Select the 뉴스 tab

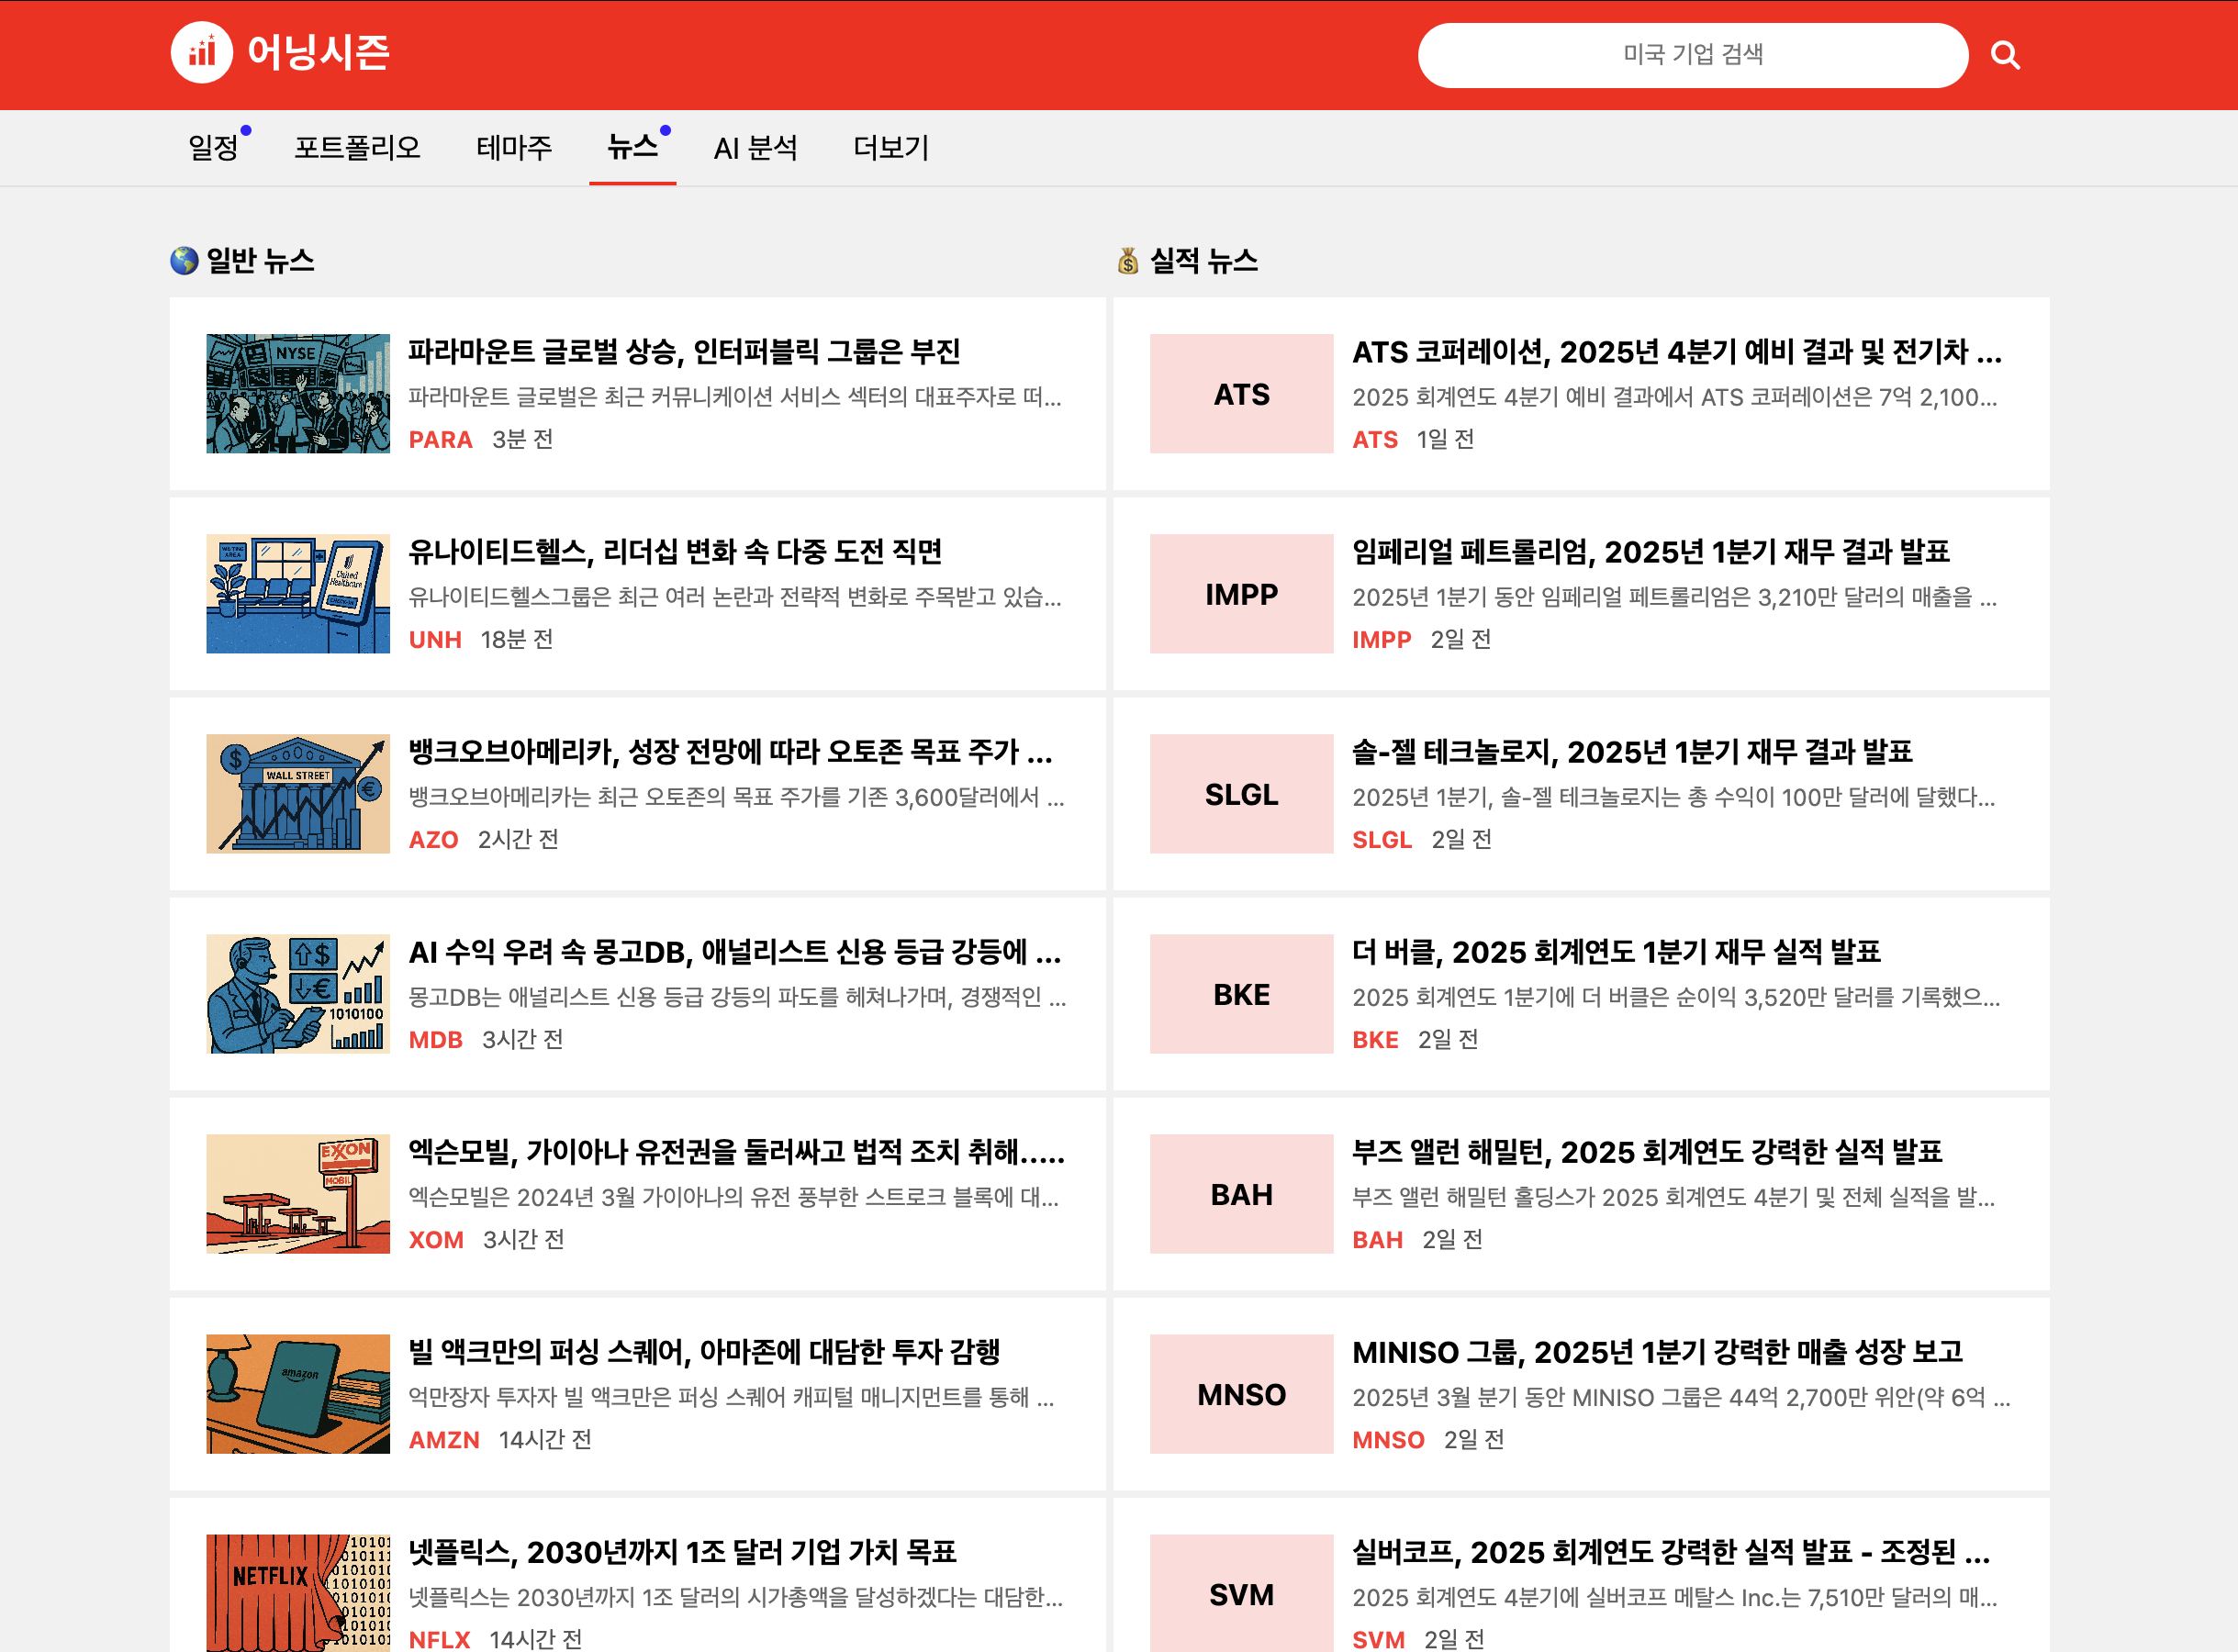click(x=632, y=148)
